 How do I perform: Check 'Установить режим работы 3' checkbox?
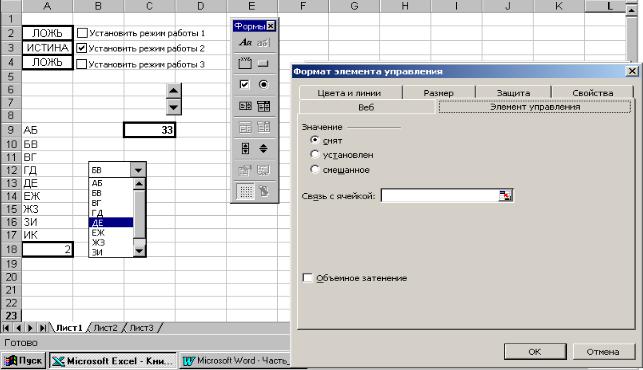click(x=82, y=64)
